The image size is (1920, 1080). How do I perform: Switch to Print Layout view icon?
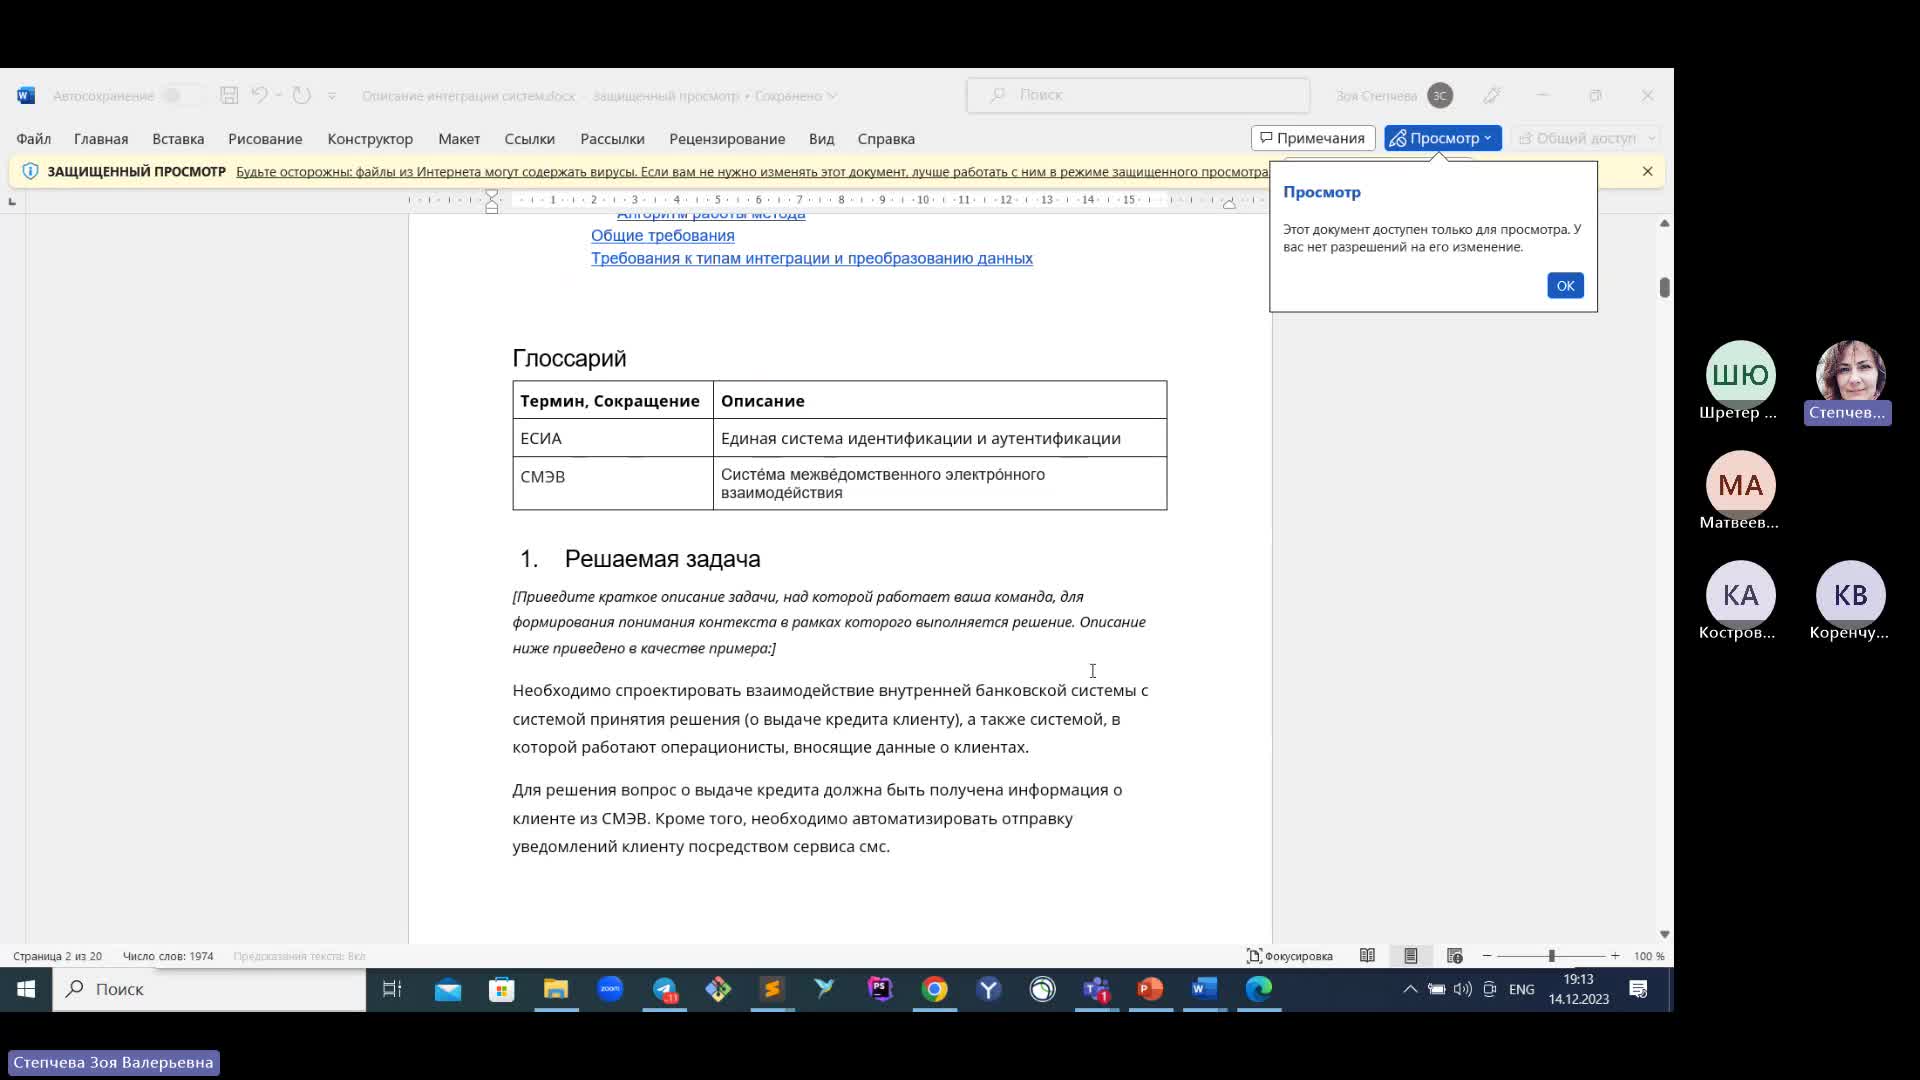(x=1410, y=956)
